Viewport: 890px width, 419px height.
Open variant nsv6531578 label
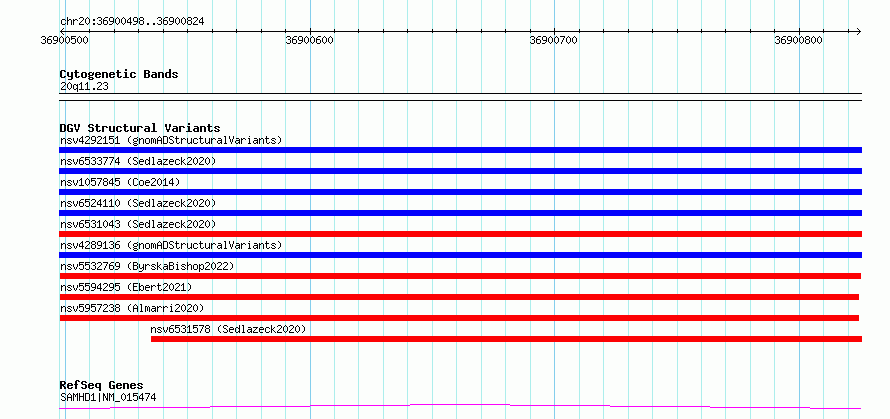tap(228, 329)
